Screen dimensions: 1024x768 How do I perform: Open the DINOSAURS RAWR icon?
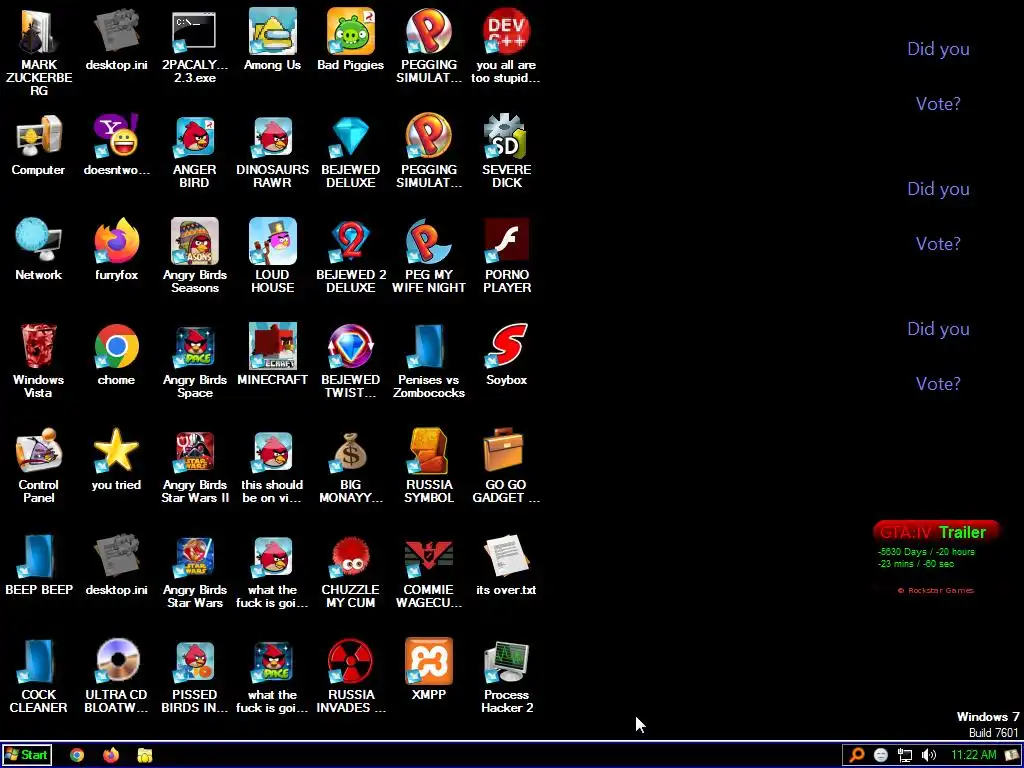pyautogui.click(x=272, y=136)
